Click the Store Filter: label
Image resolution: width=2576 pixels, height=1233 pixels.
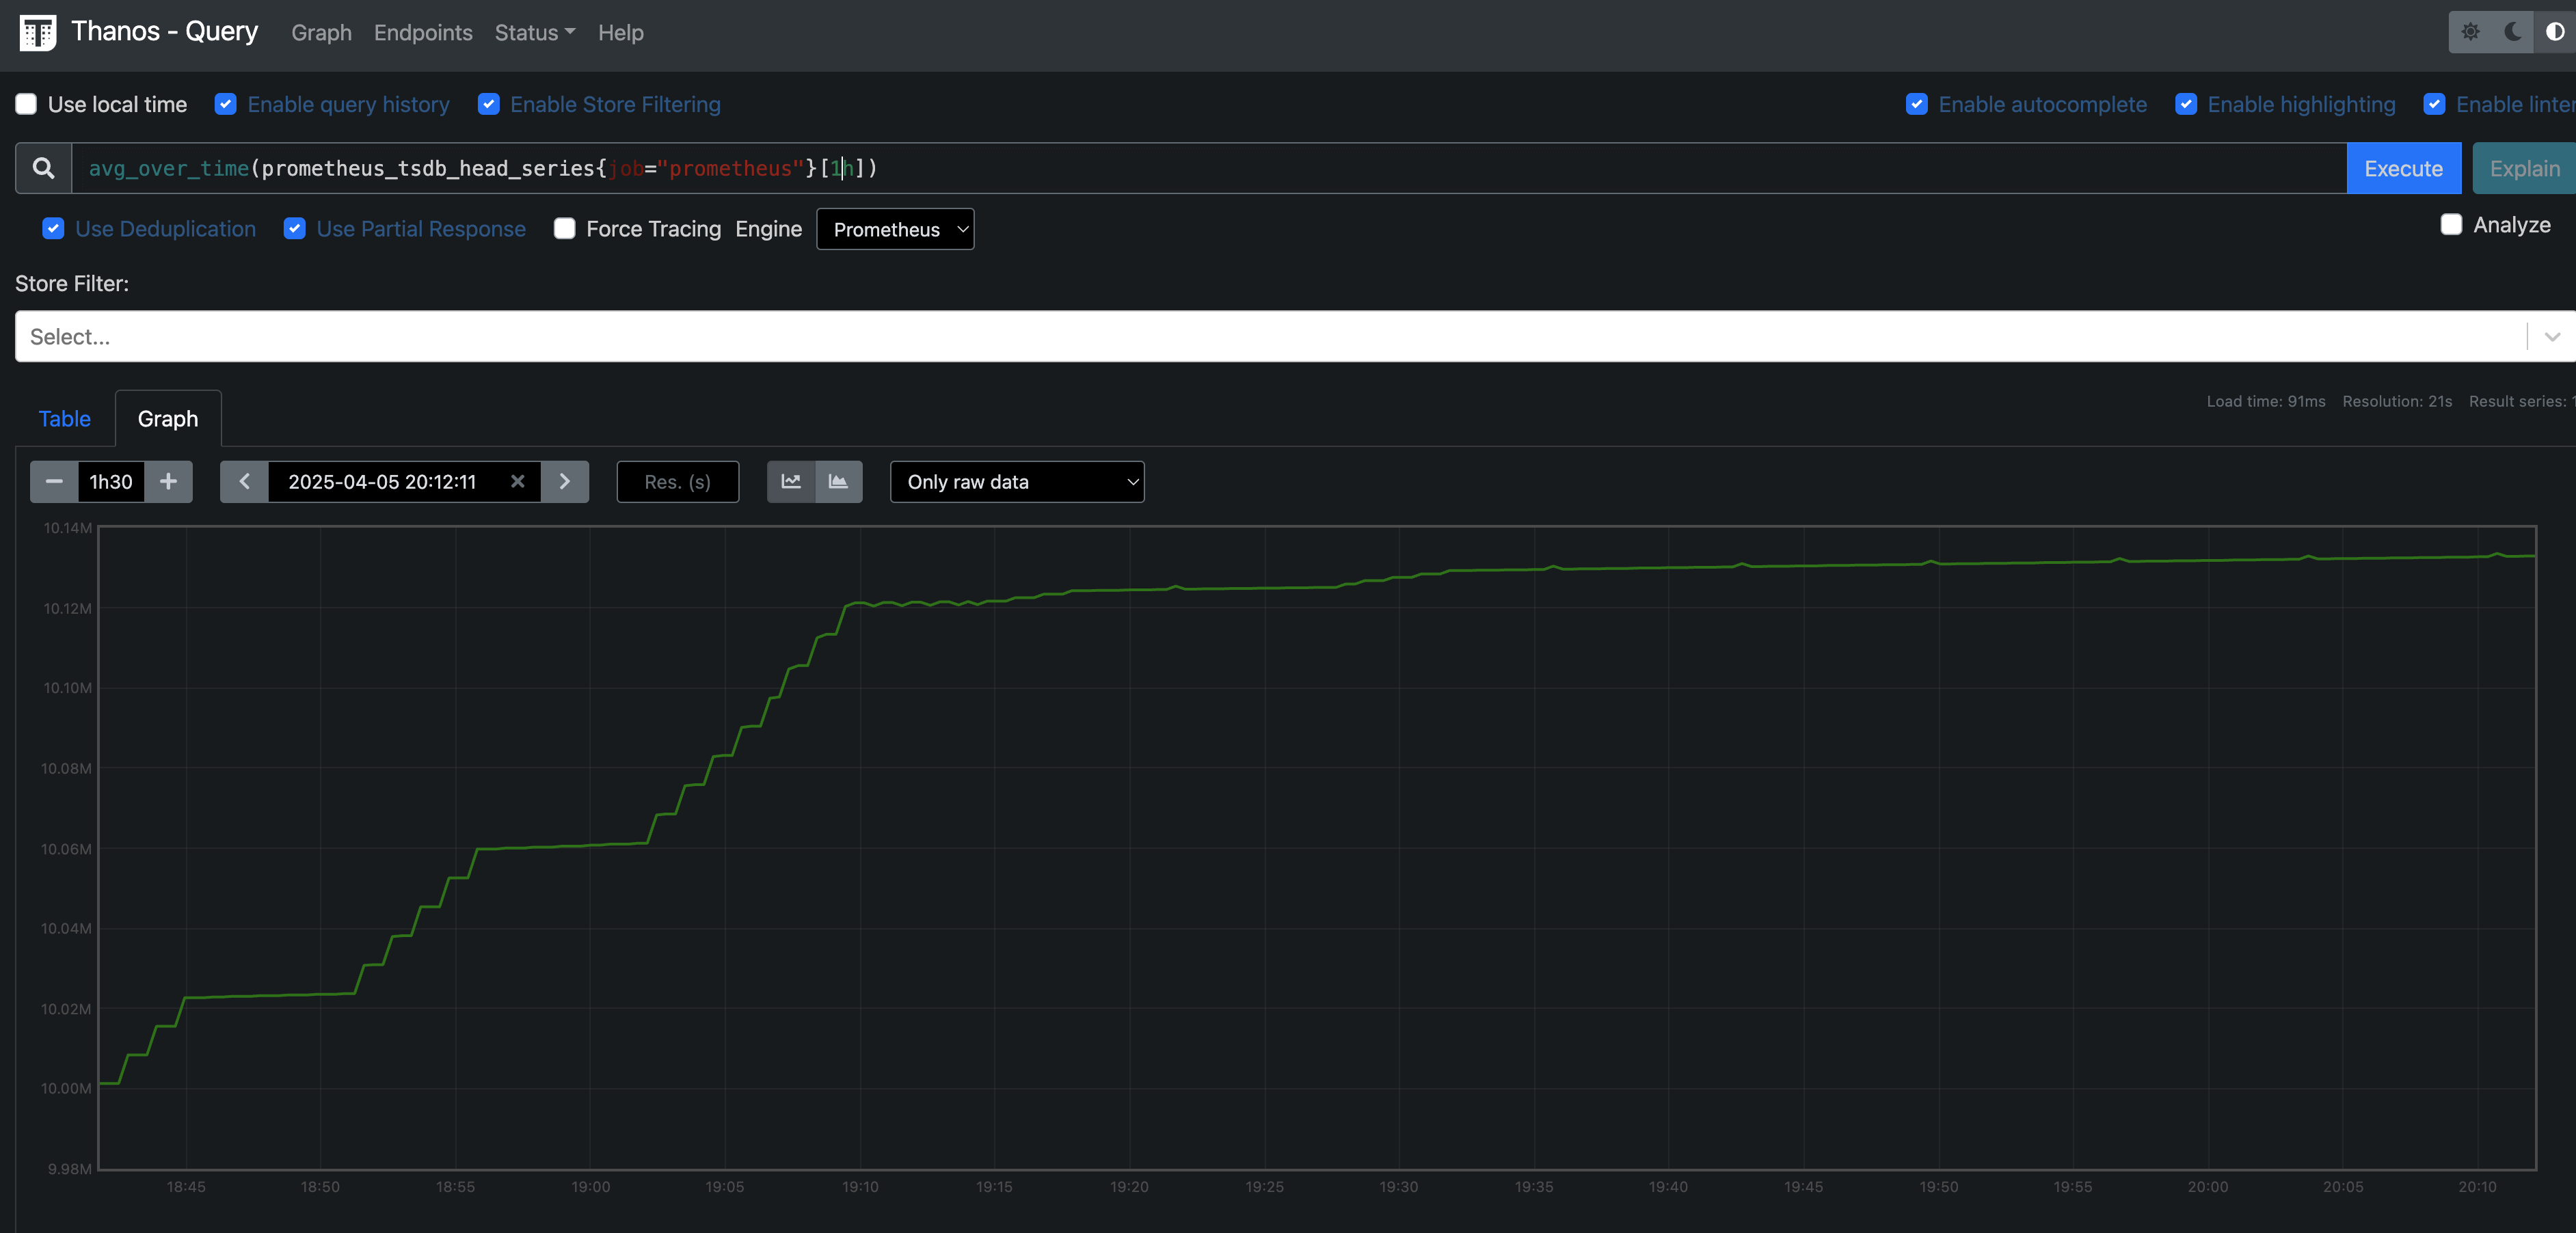point(72,284)
